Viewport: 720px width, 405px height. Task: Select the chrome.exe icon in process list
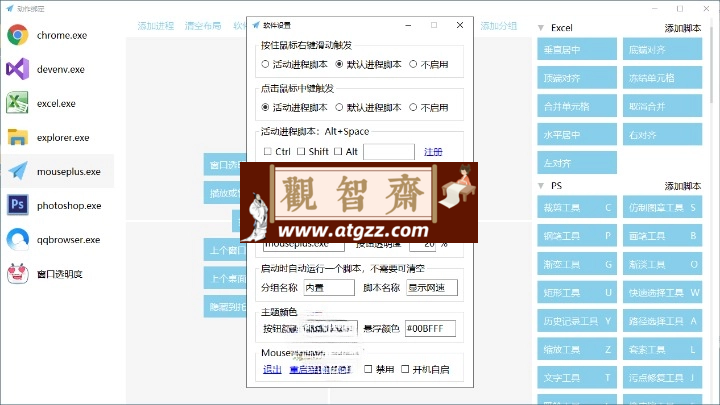tap(18, 35)
